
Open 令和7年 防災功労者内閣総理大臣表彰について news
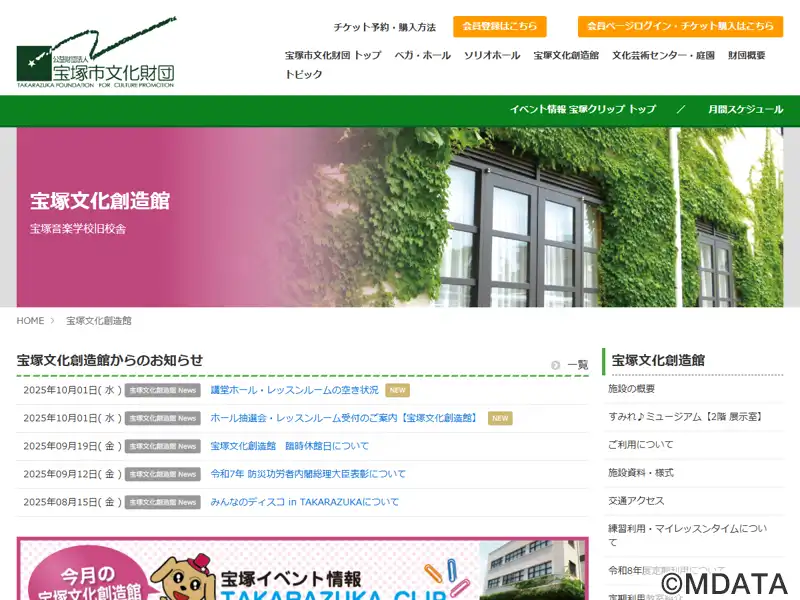click(308, 474)
